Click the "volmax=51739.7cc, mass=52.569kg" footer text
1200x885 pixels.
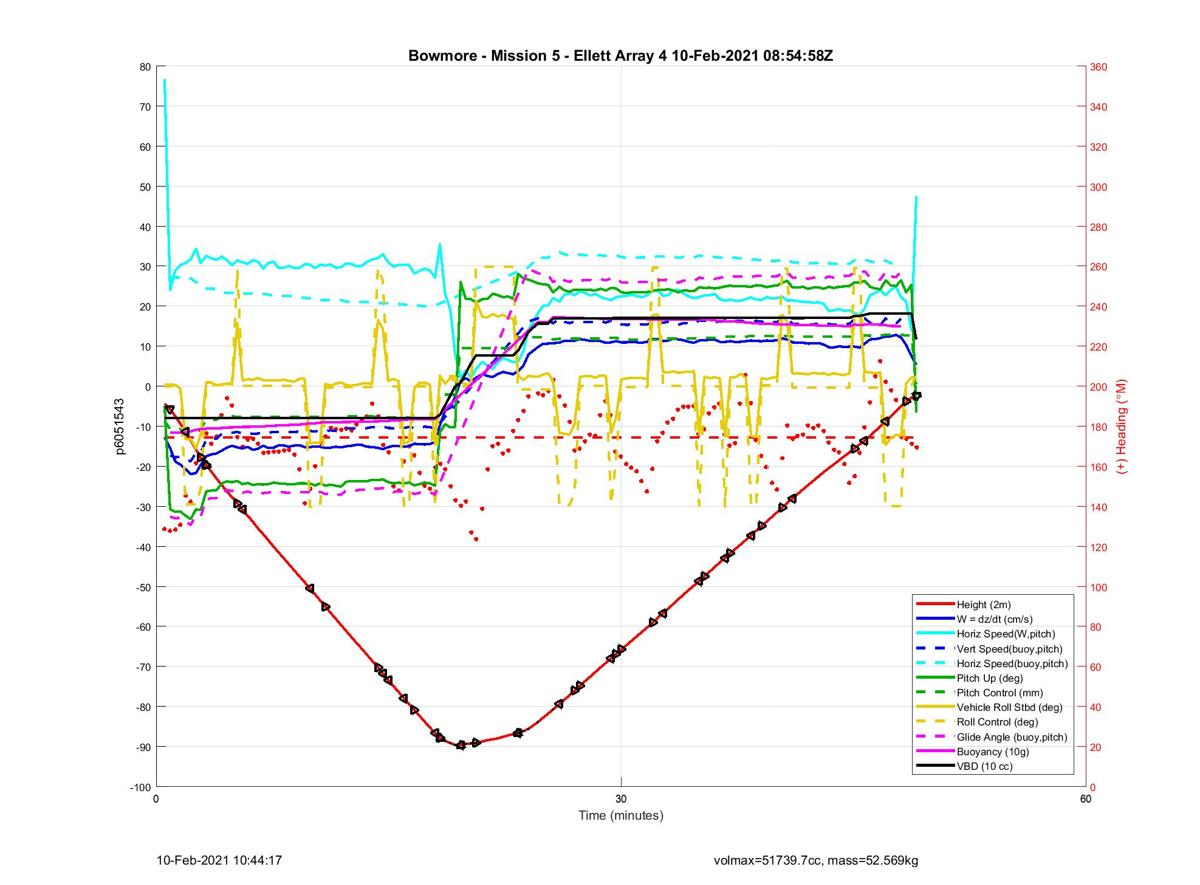coord(816,860)
